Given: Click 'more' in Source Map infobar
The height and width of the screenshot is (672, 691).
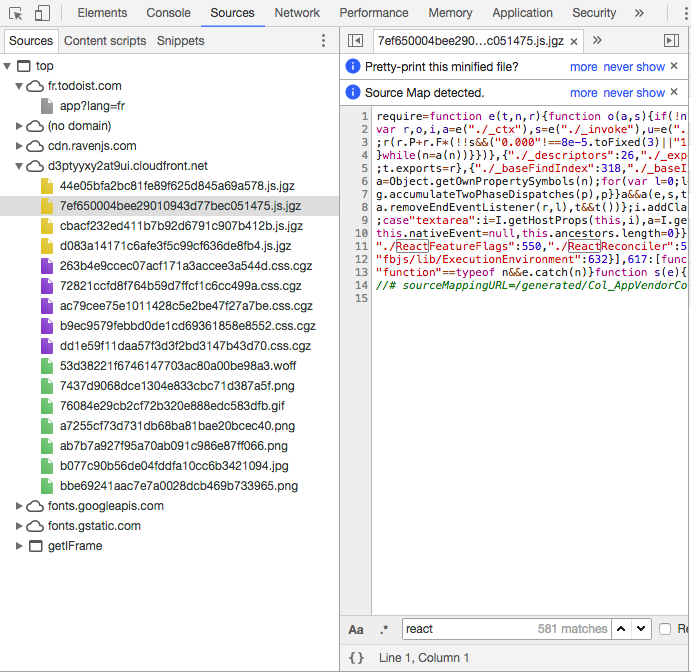Looking at the screenshot, I should [x=583, y=93].
